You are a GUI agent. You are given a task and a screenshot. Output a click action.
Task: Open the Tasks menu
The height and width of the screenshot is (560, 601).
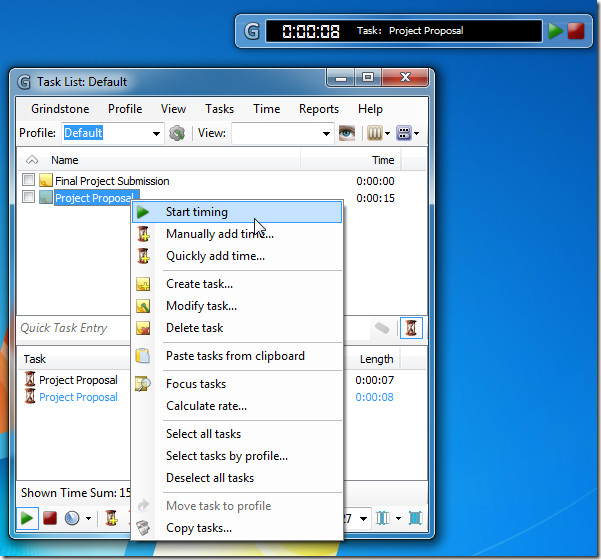click(x=219, y=109)
